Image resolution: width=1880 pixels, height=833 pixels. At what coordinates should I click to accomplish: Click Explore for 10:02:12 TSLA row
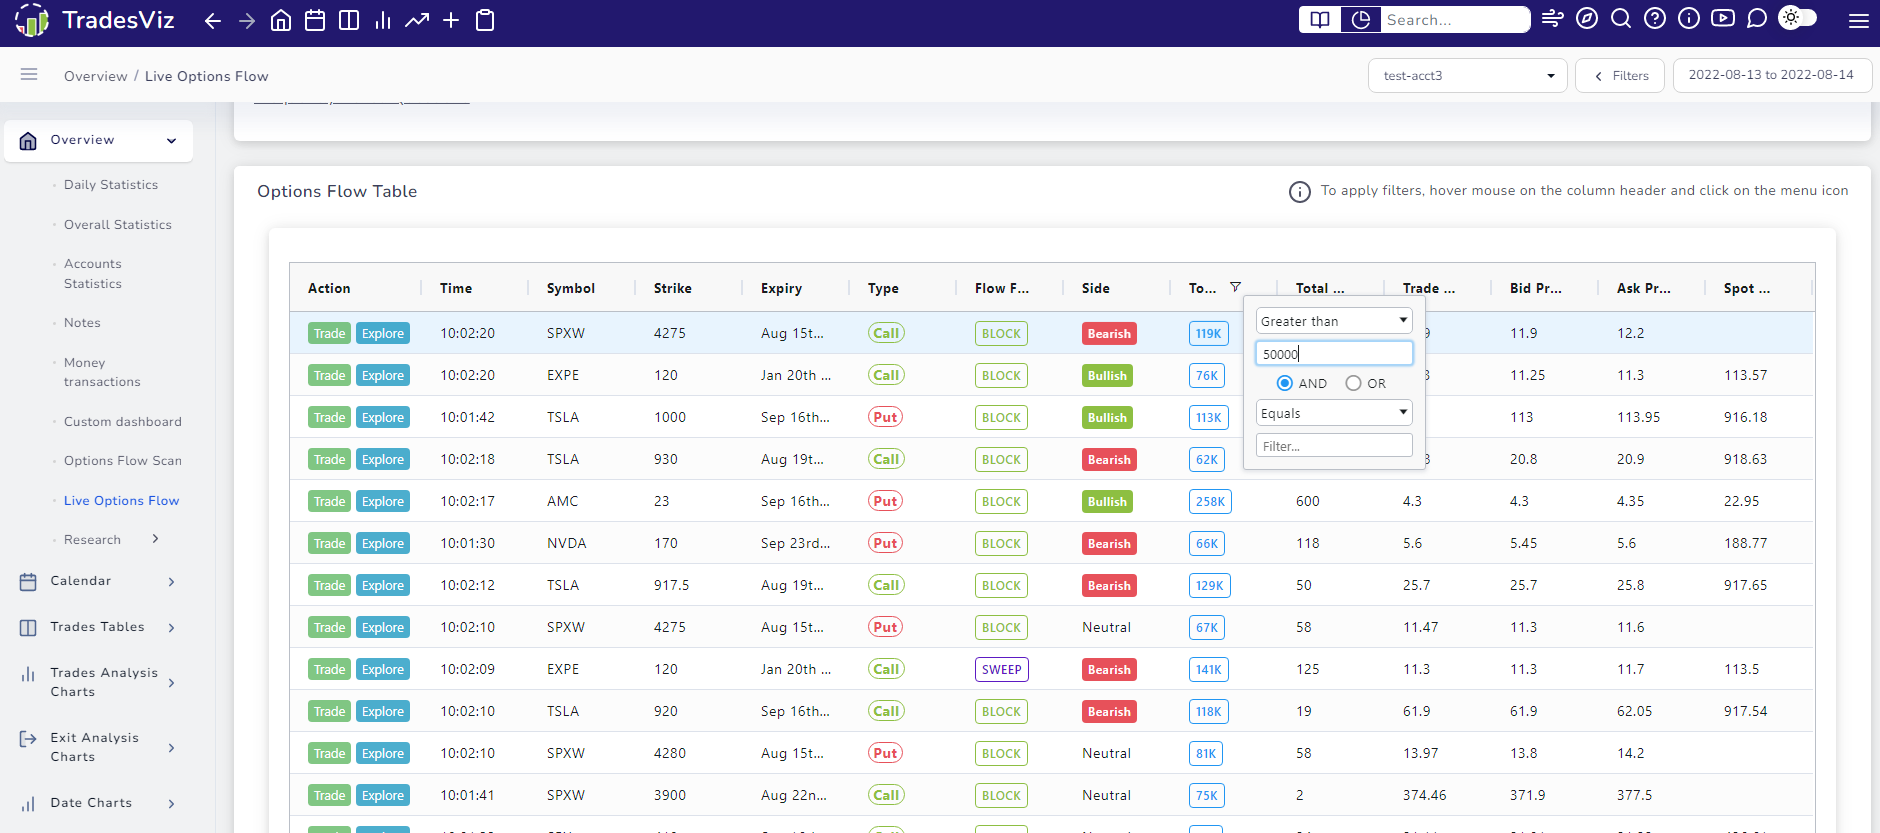pyautogui.click(x=383, y=585)
